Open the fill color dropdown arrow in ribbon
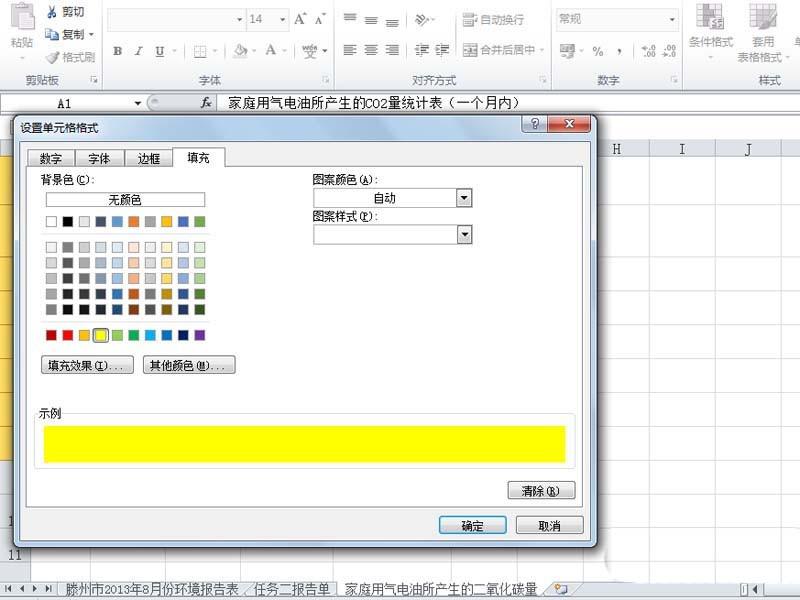 coord(253,51)
